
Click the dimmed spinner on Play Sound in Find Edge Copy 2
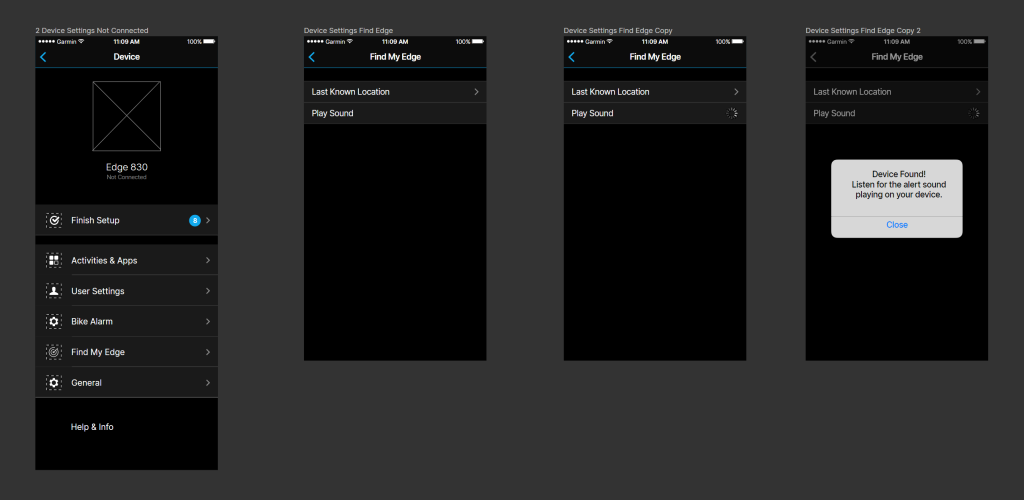click(974, 113)
